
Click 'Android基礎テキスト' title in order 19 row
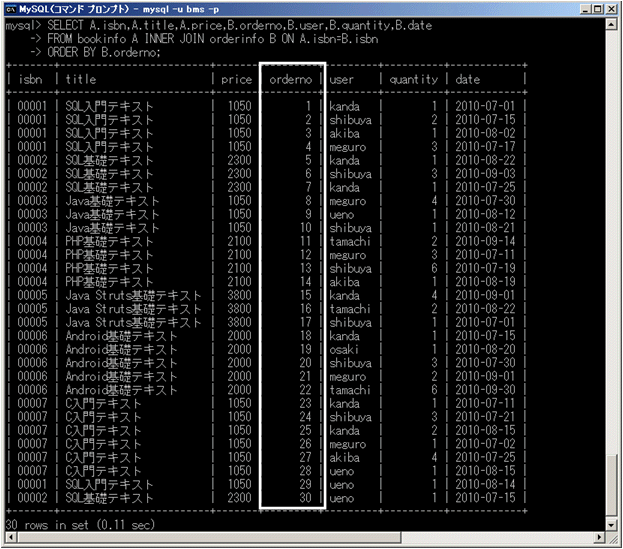point(121,349)
